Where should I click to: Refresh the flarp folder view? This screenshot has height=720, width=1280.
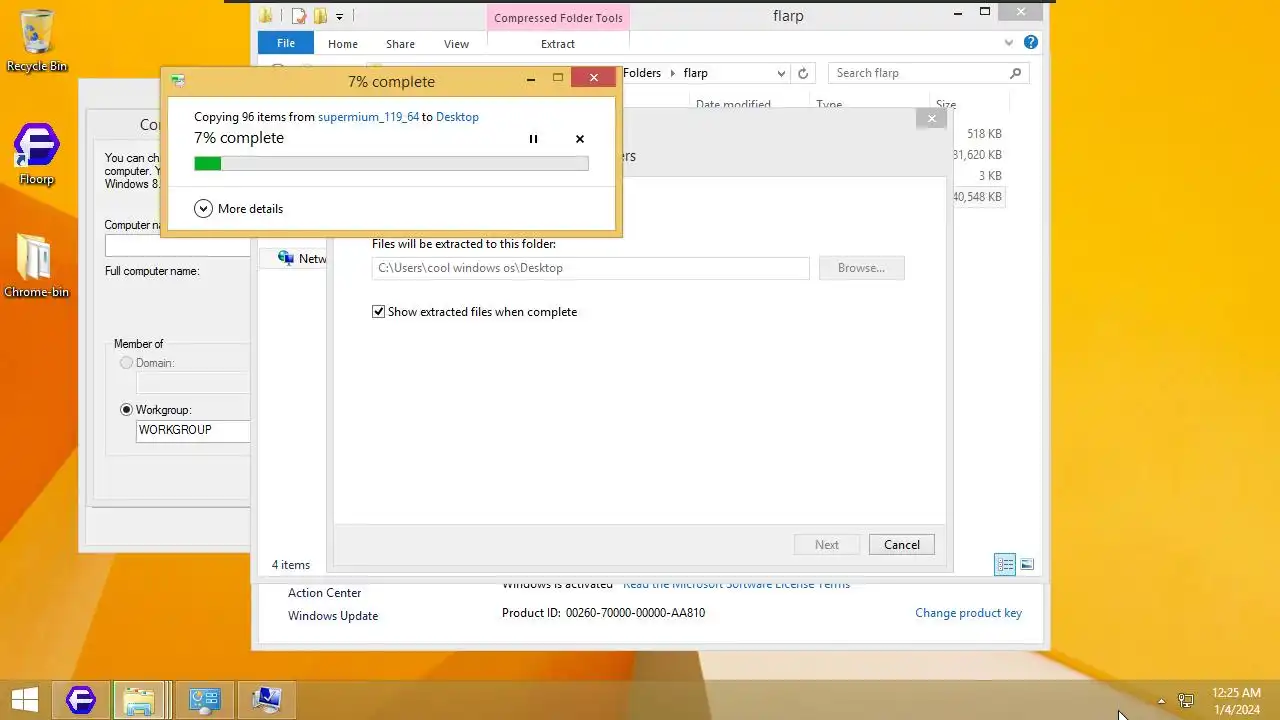tap(802, 73)
